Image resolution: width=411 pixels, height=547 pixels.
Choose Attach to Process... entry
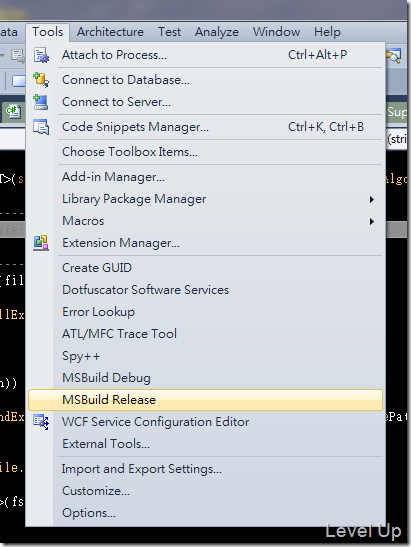(206, 55)
